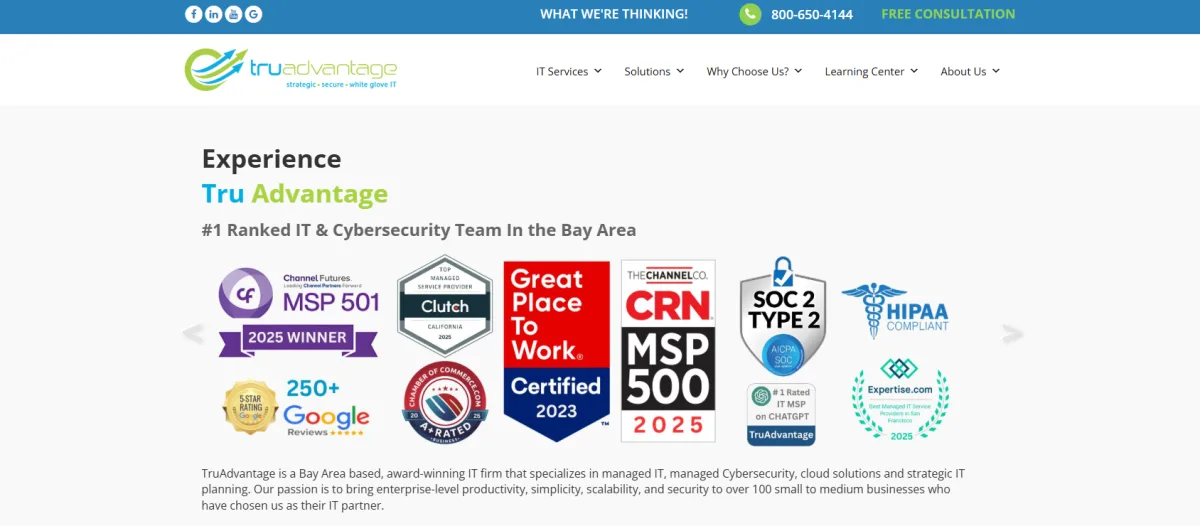This screenshot has height=526, width=1200.
Task: Open the YouTube social icon
Action: click(233, 14)
